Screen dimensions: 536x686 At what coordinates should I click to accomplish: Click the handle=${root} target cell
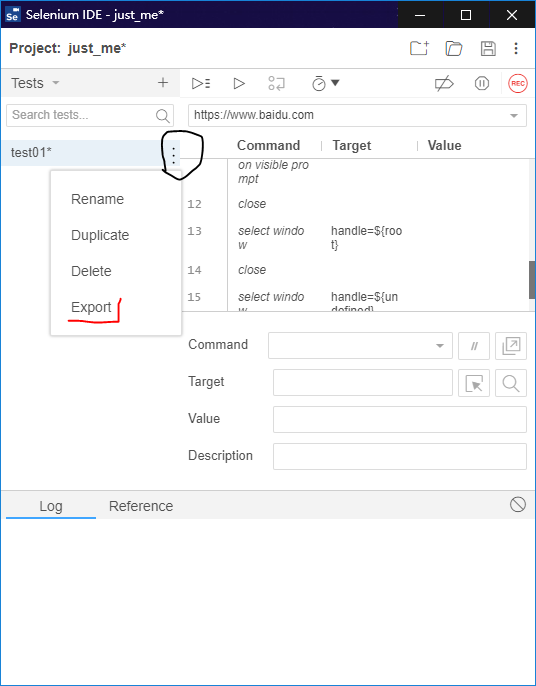(x=367, y=238)
